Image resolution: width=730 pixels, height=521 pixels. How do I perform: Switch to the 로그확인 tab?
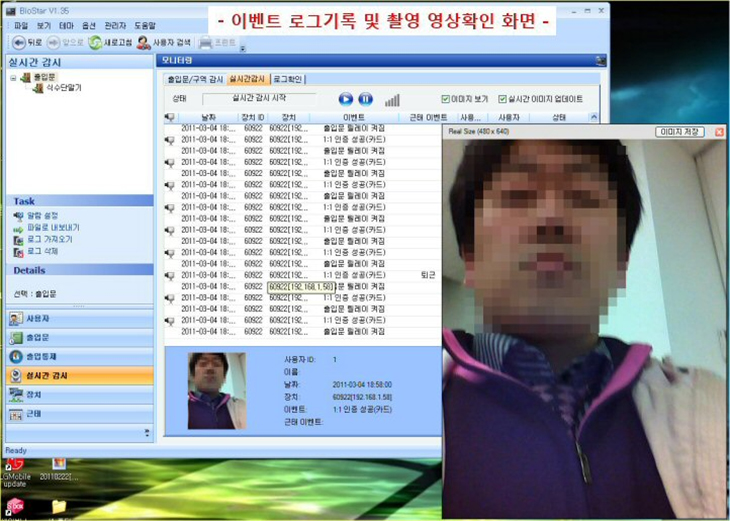coord(287,77)
